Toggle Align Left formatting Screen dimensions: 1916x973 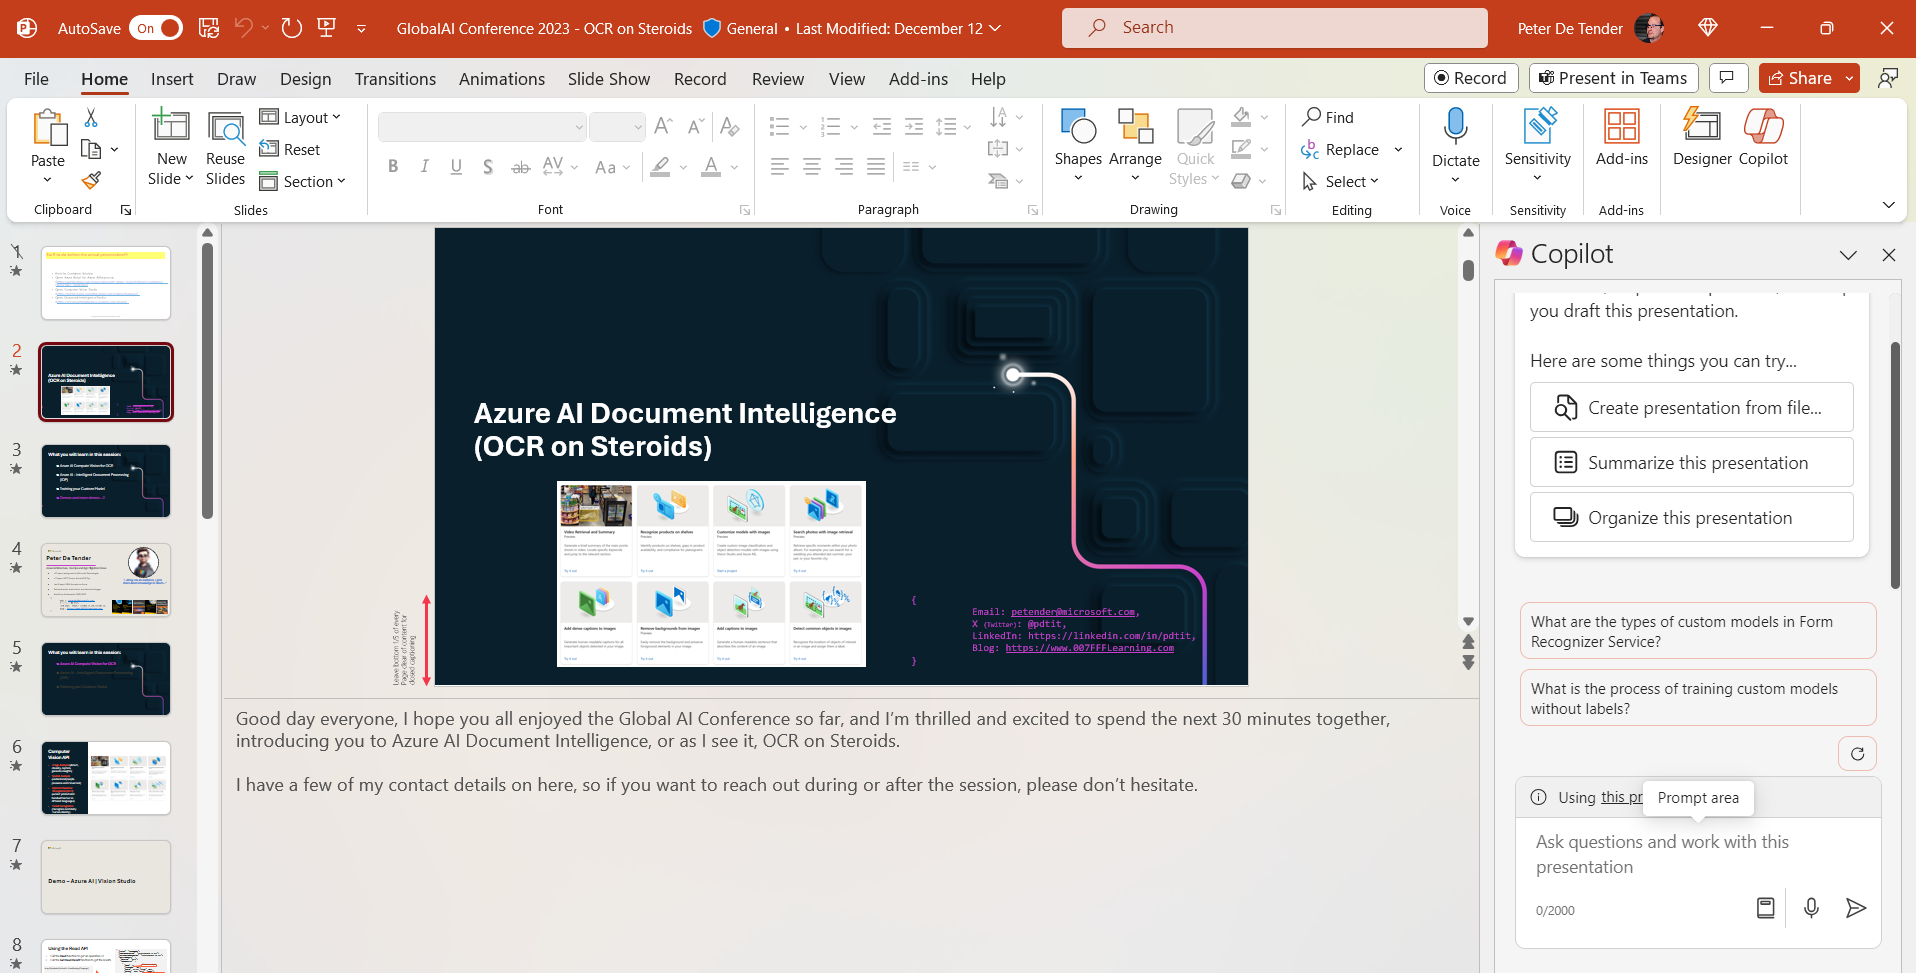coord(780,167)
